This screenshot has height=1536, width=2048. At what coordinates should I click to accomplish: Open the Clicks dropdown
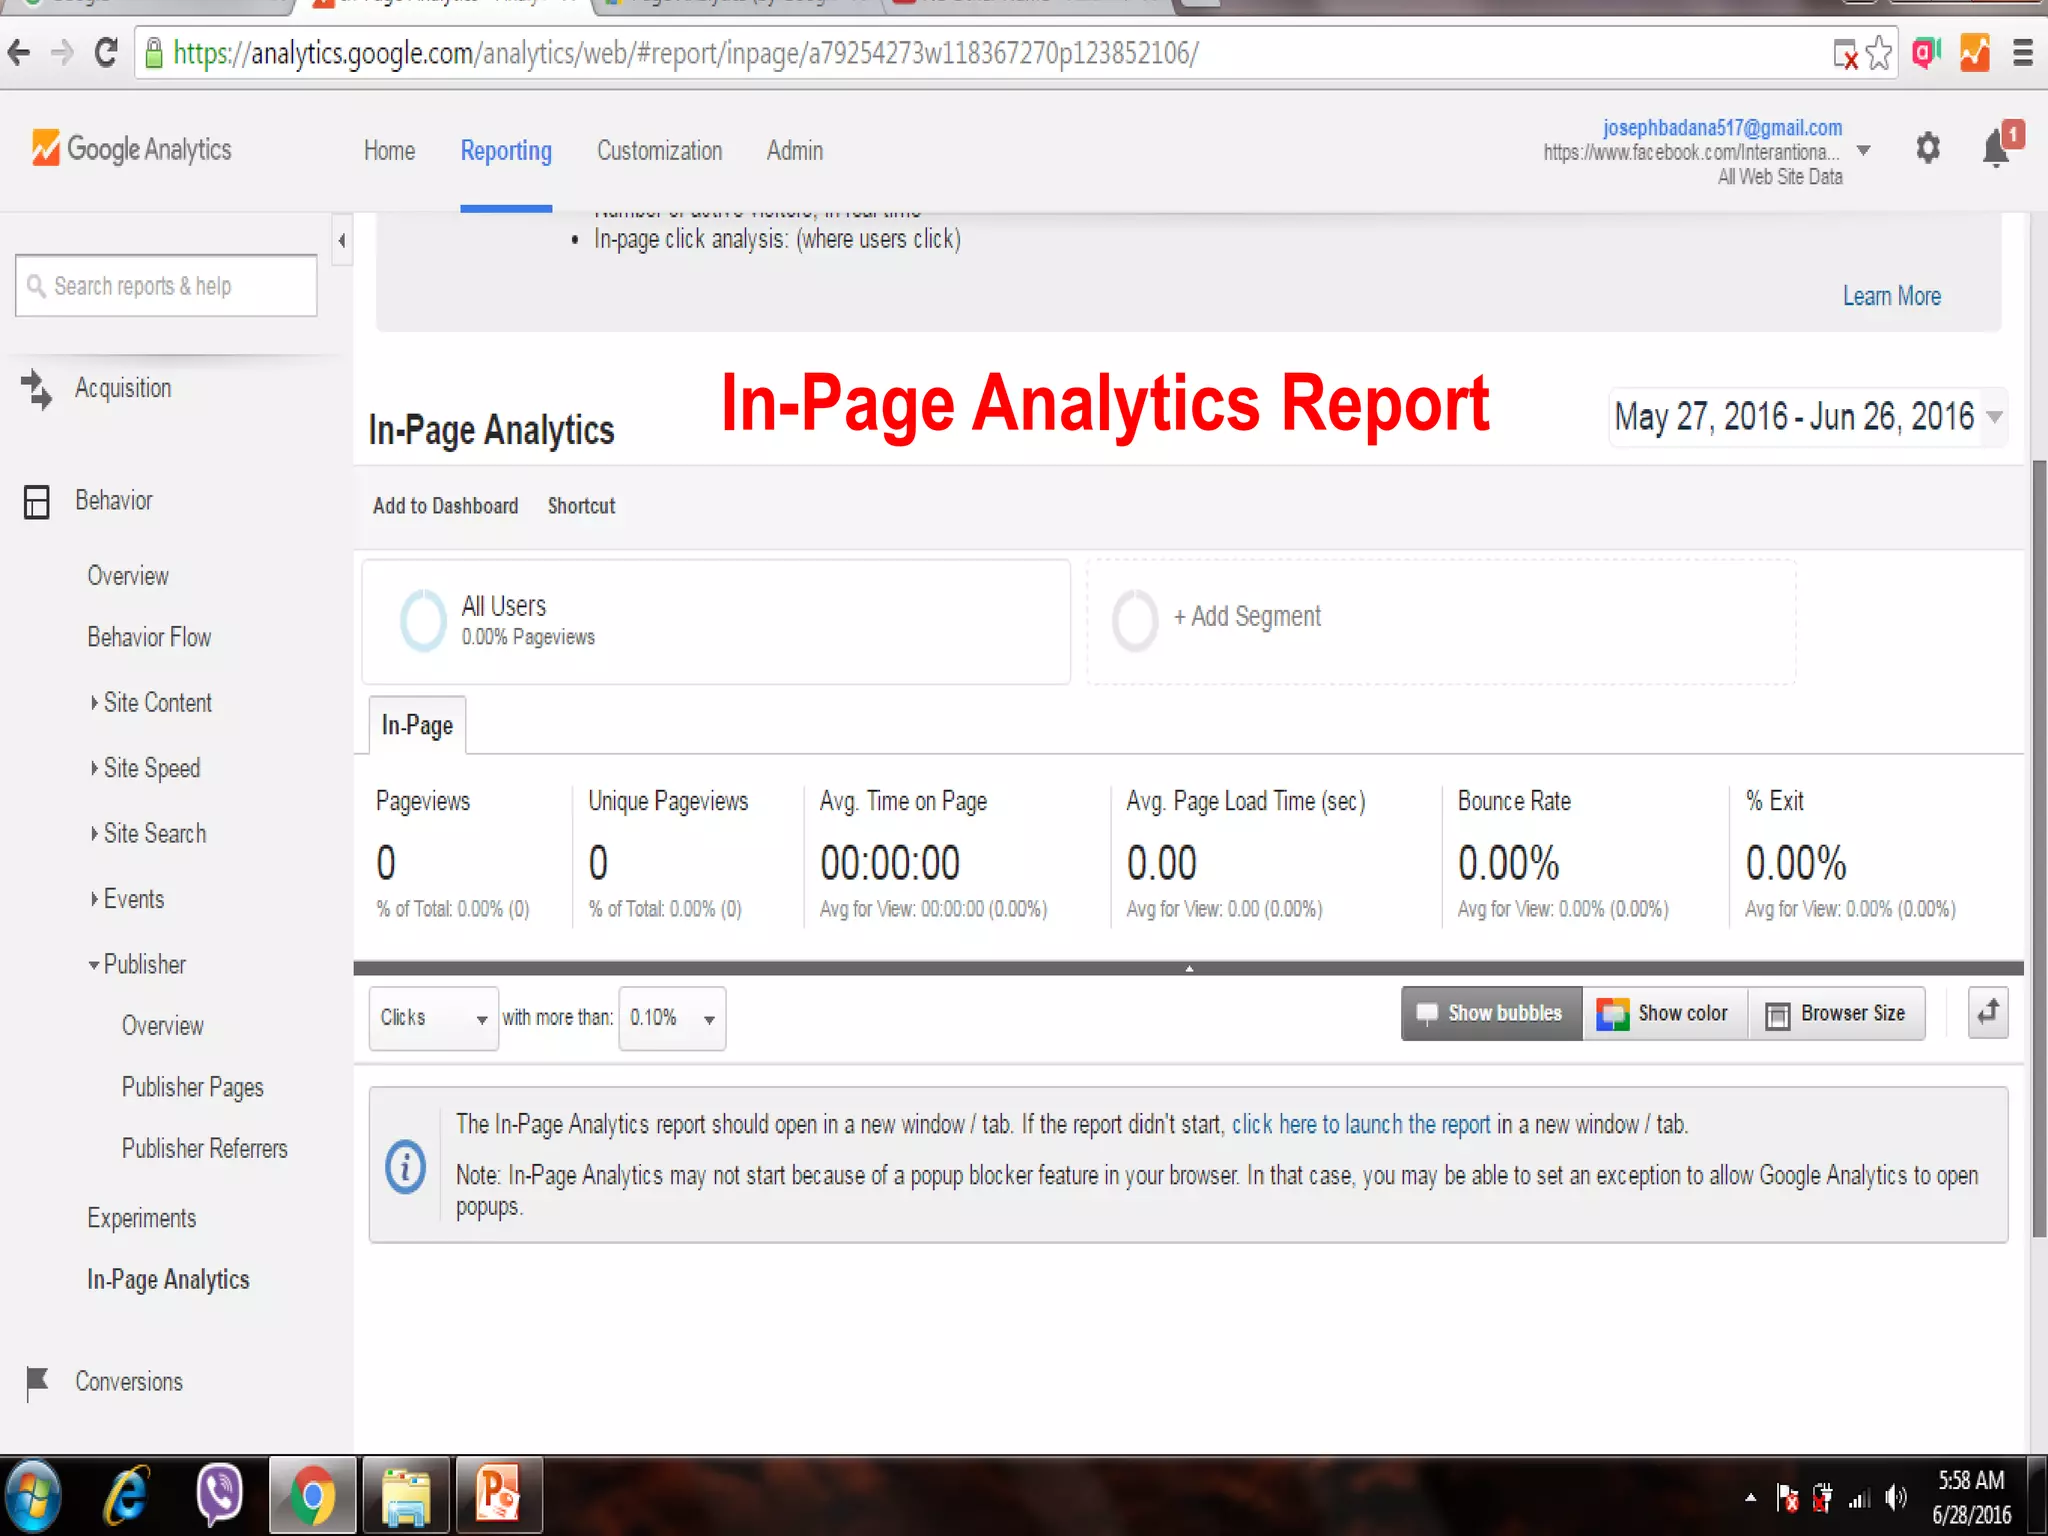coord(433,1018)
